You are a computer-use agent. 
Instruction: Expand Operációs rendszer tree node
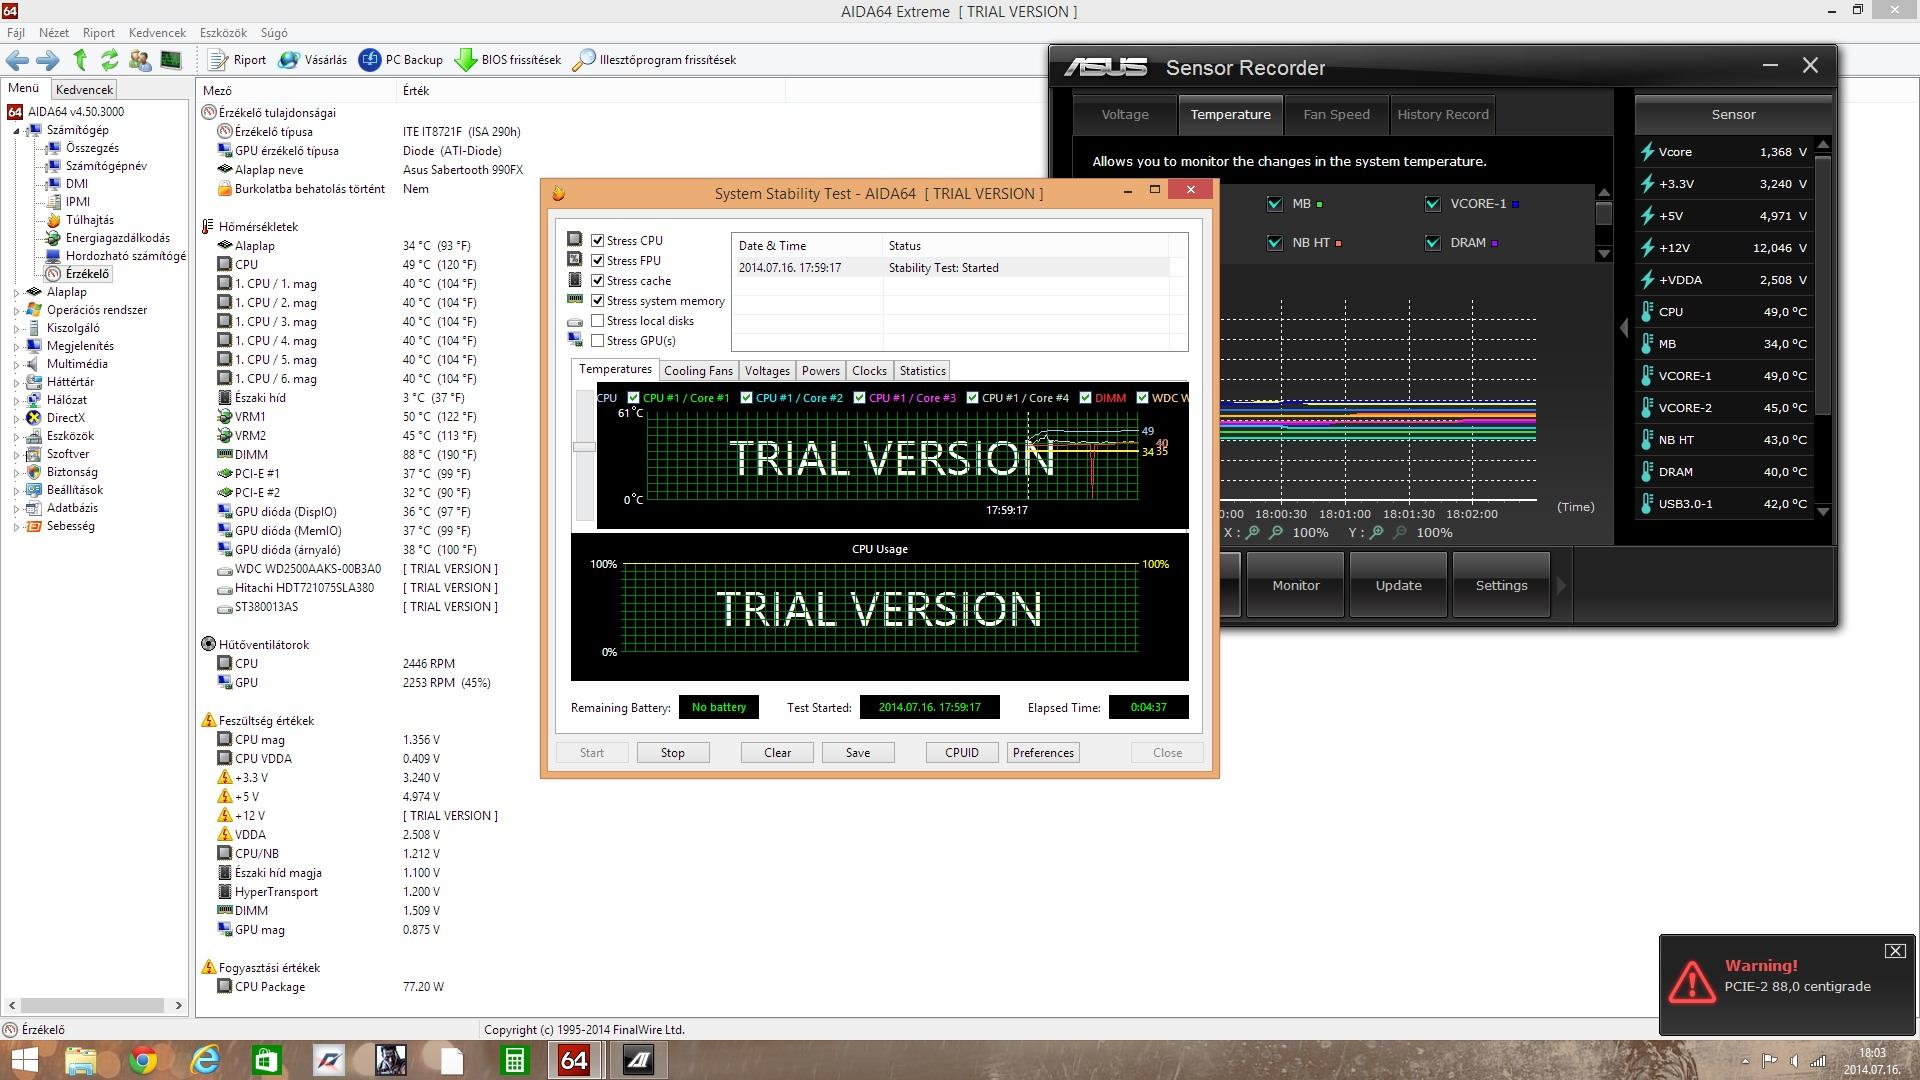pos(16,311)
